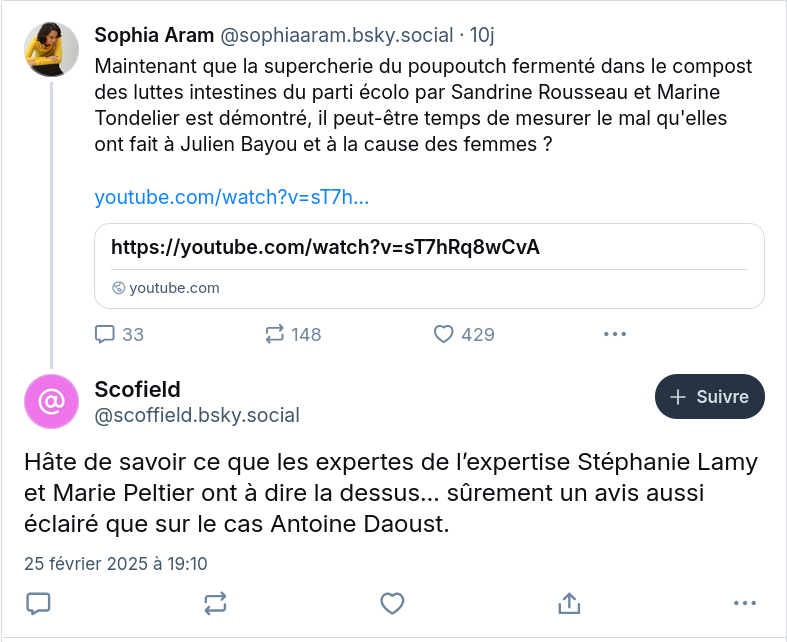Click the blue youtube.com/watch link in the post
The height and width of the screenshot is (642, 787).
tap(231, 197)
